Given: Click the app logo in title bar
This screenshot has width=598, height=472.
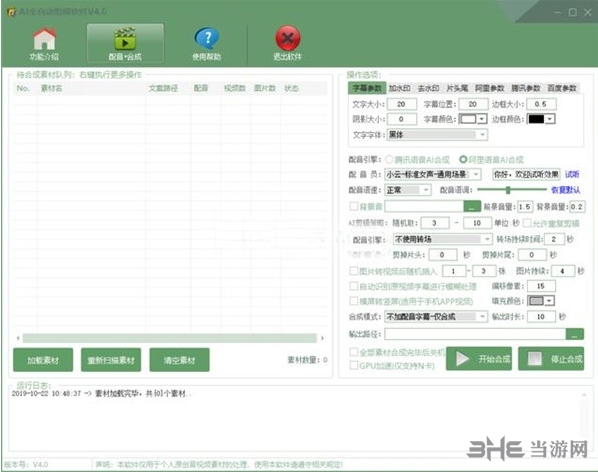Looking at the screenshot, I should tap(12, 12).
